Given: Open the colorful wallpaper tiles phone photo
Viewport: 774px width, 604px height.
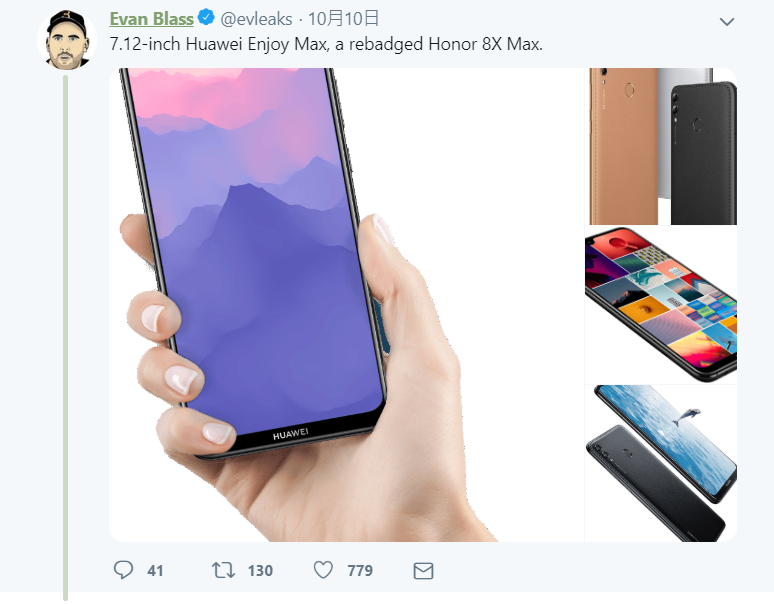Looking at the screenshot, I should coord(660,304).
